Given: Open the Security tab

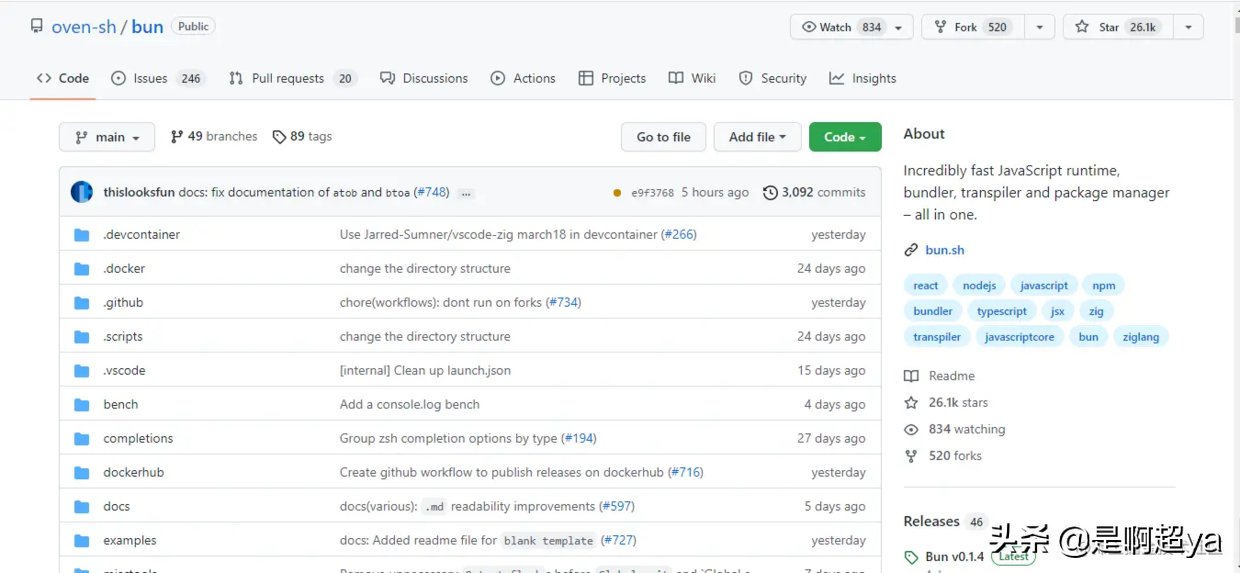Looking at the screenshot, I should 772,78.
